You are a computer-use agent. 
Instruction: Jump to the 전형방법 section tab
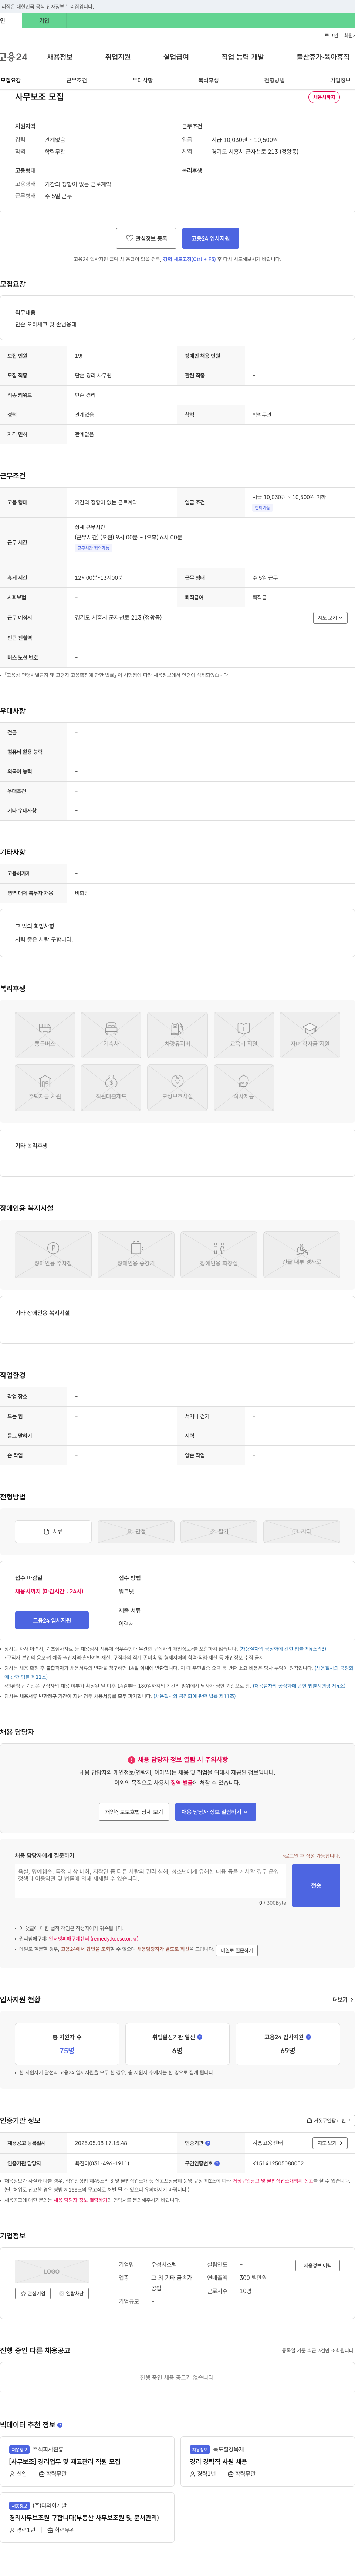tap(274, 80)
